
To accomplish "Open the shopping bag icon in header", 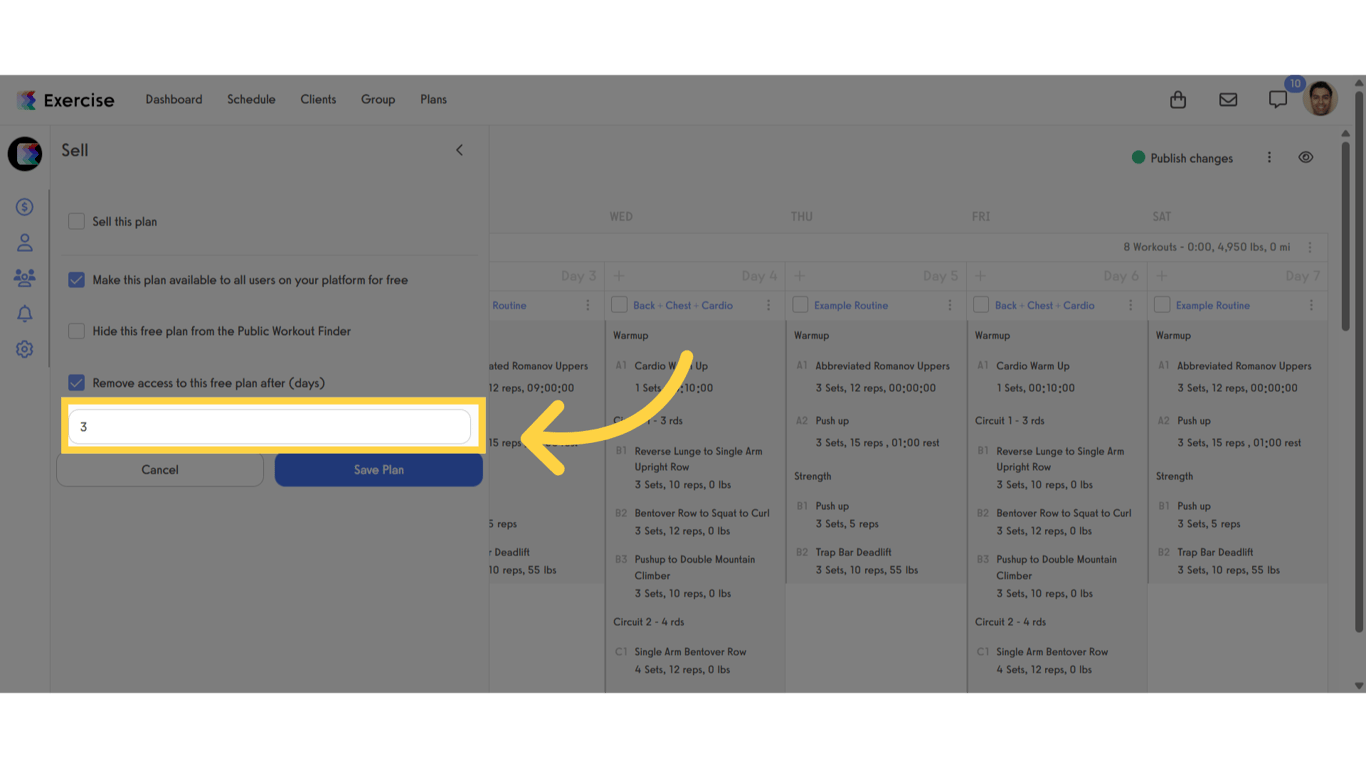I will 1178,99.
